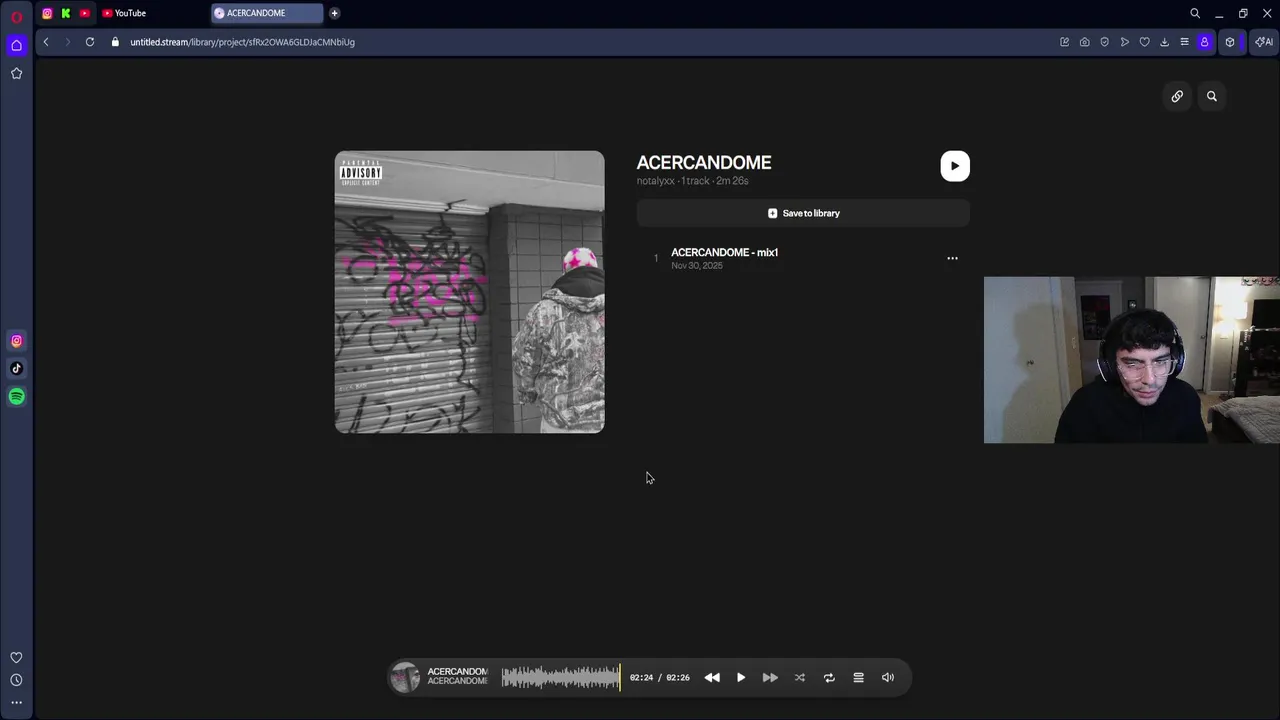Open Instagram in the sidebar
The width and height of the screenshot is (1280, 720).
click(x=16, y=341)
